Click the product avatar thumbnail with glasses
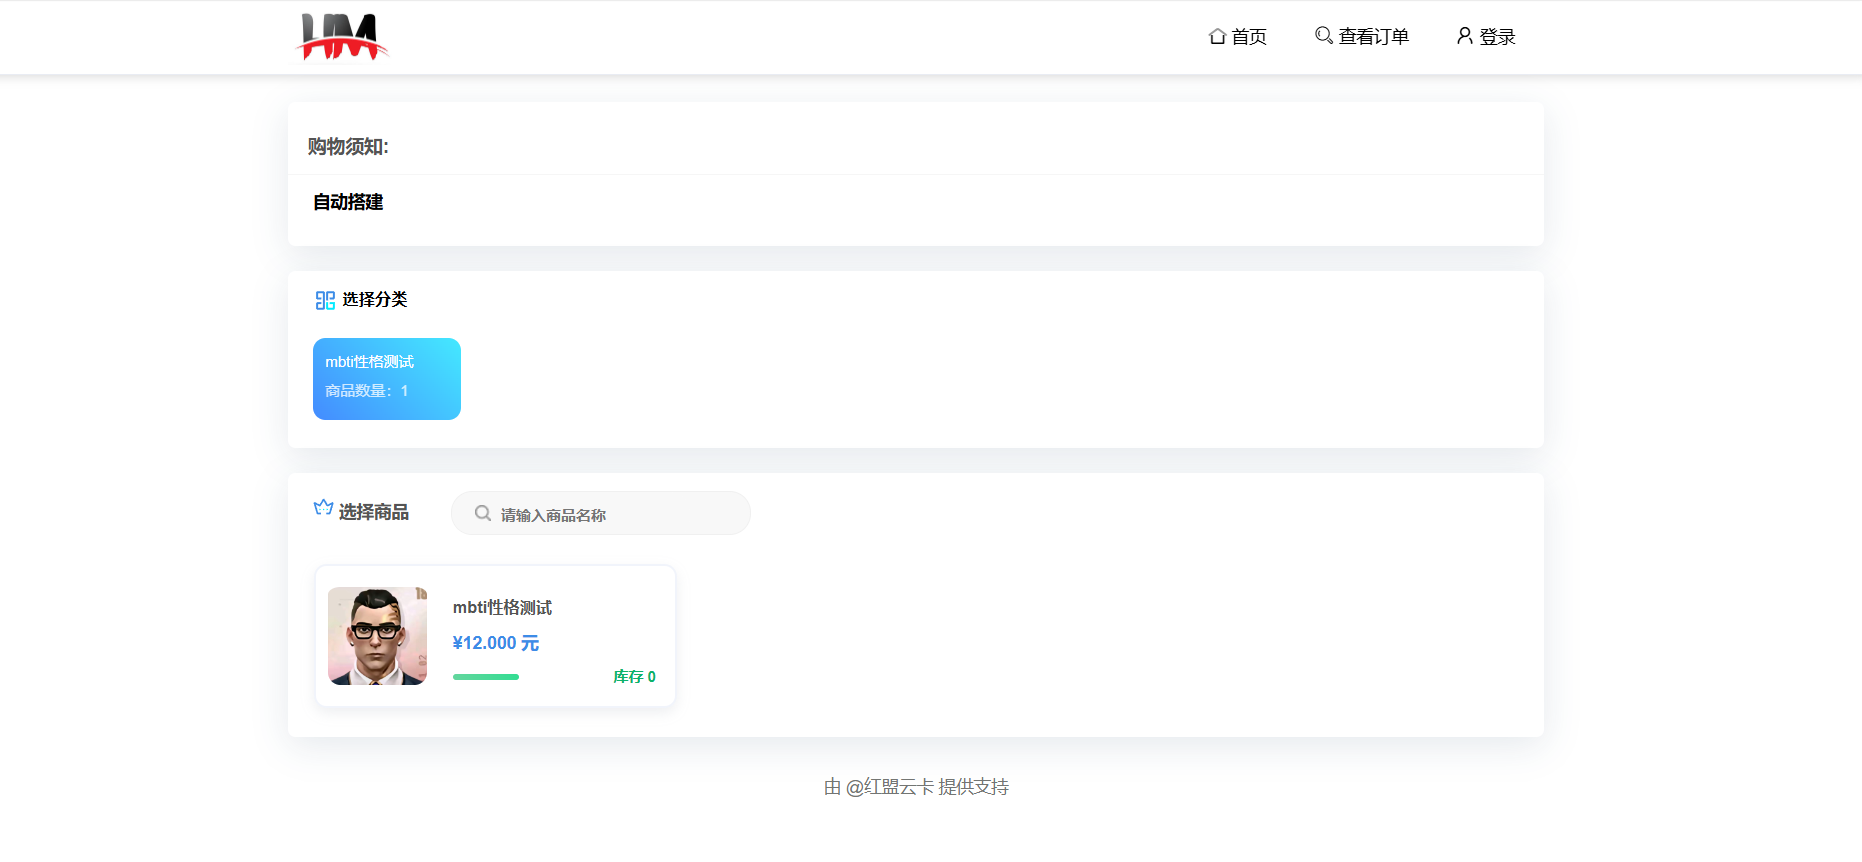Screen dimensions: 1862x862 [x=377, y=636]
